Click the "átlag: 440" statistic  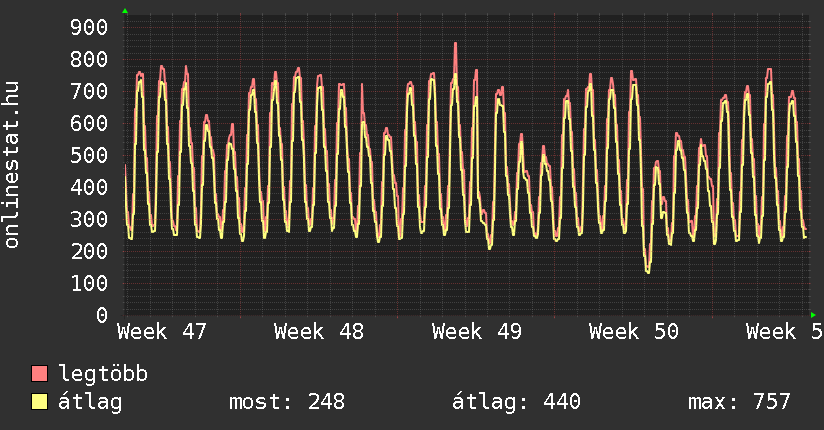coord(517,402)
